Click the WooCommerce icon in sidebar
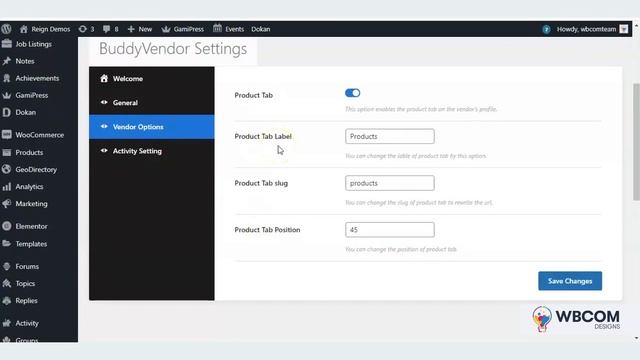This screenshot has width=640, height=360. tap(7, 135)
